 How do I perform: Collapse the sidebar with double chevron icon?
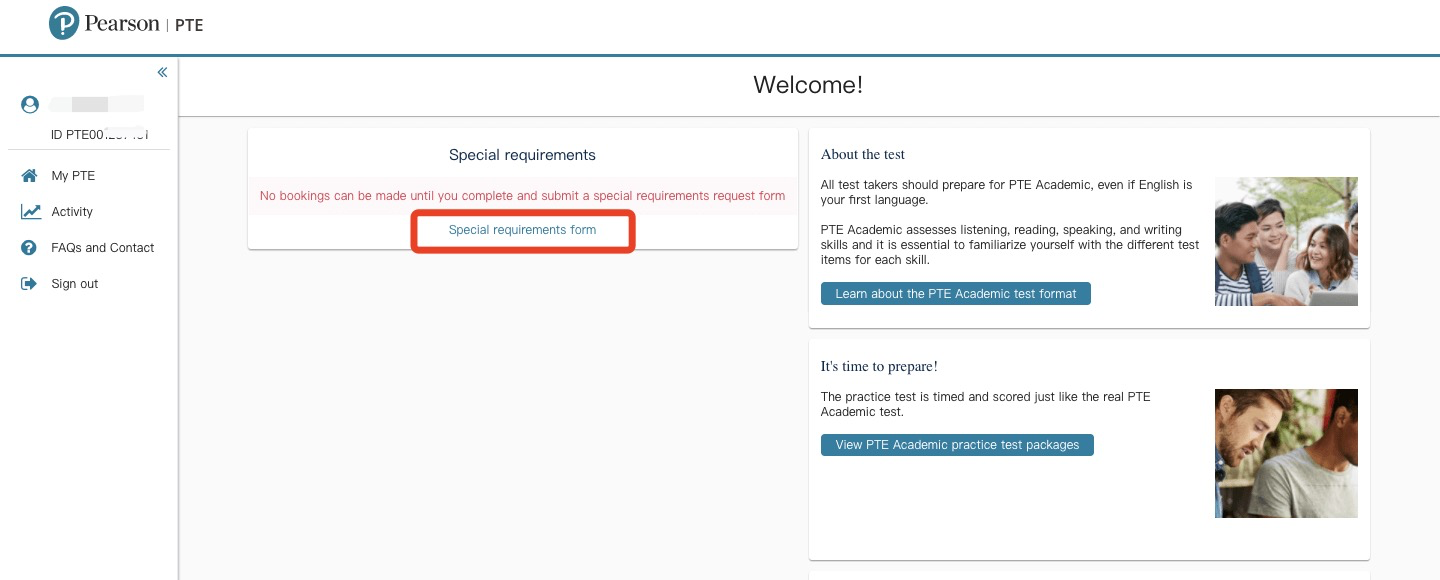point(162,72)
